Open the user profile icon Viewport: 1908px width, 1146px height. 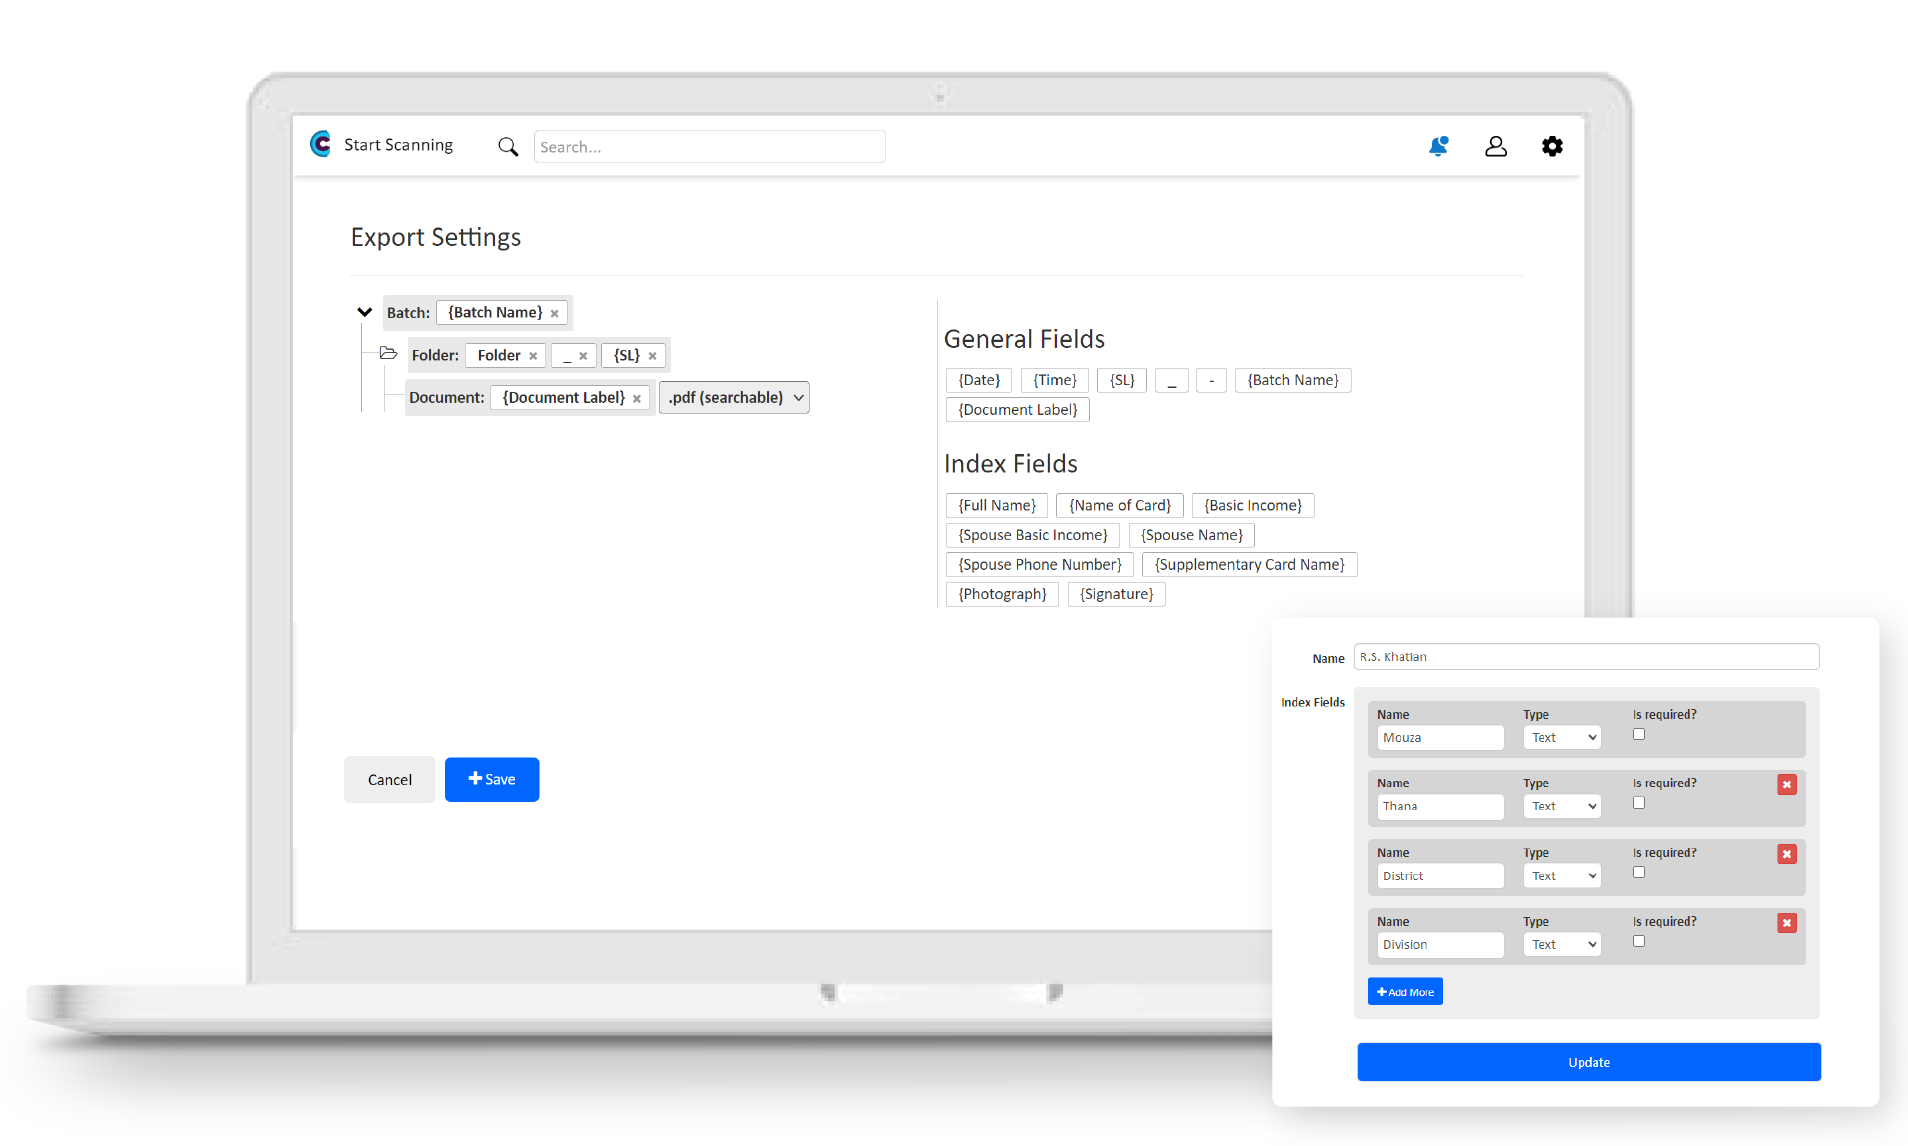tap(1496, 147)
